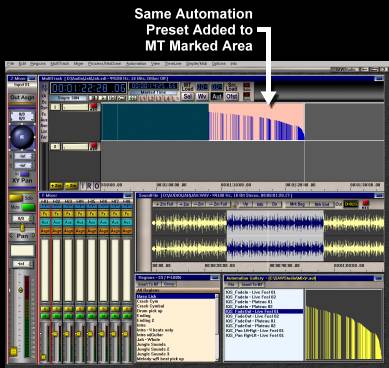Adjust the fader on F Mixer channel 2
This screenshot has width=389, height=368.
tap(55, 334)
